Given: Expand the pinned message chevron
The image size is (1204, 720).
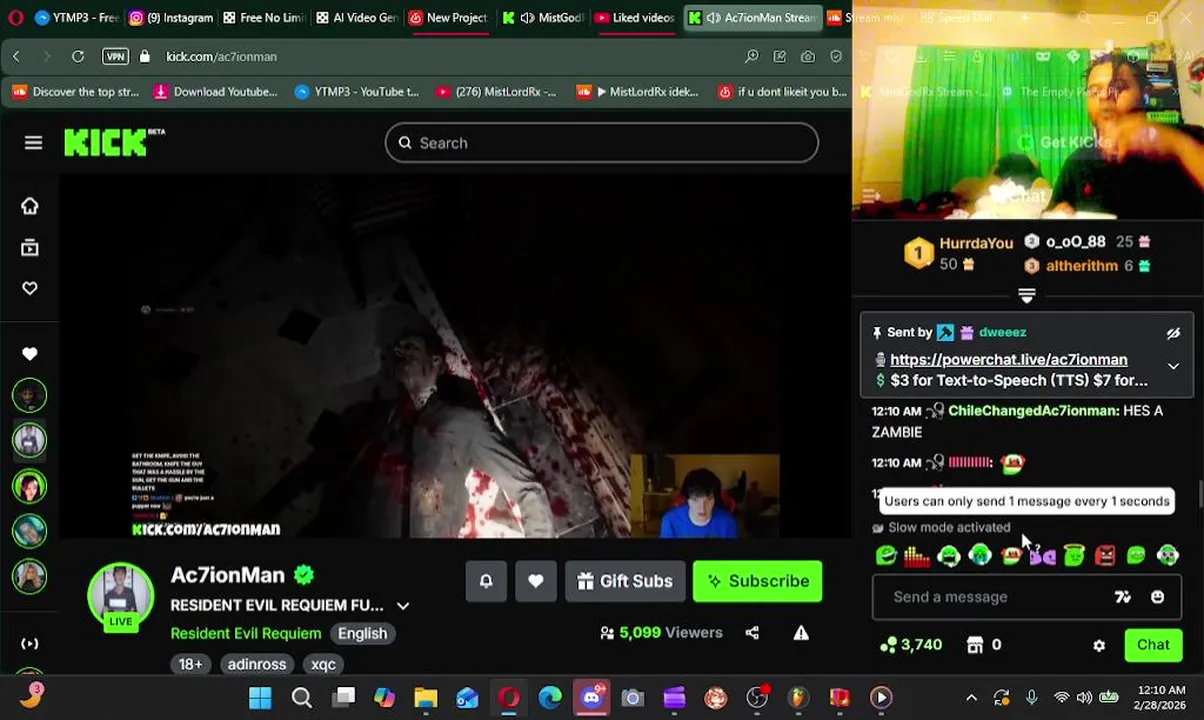Looking at the screenshot, I should click(1173, 367).
